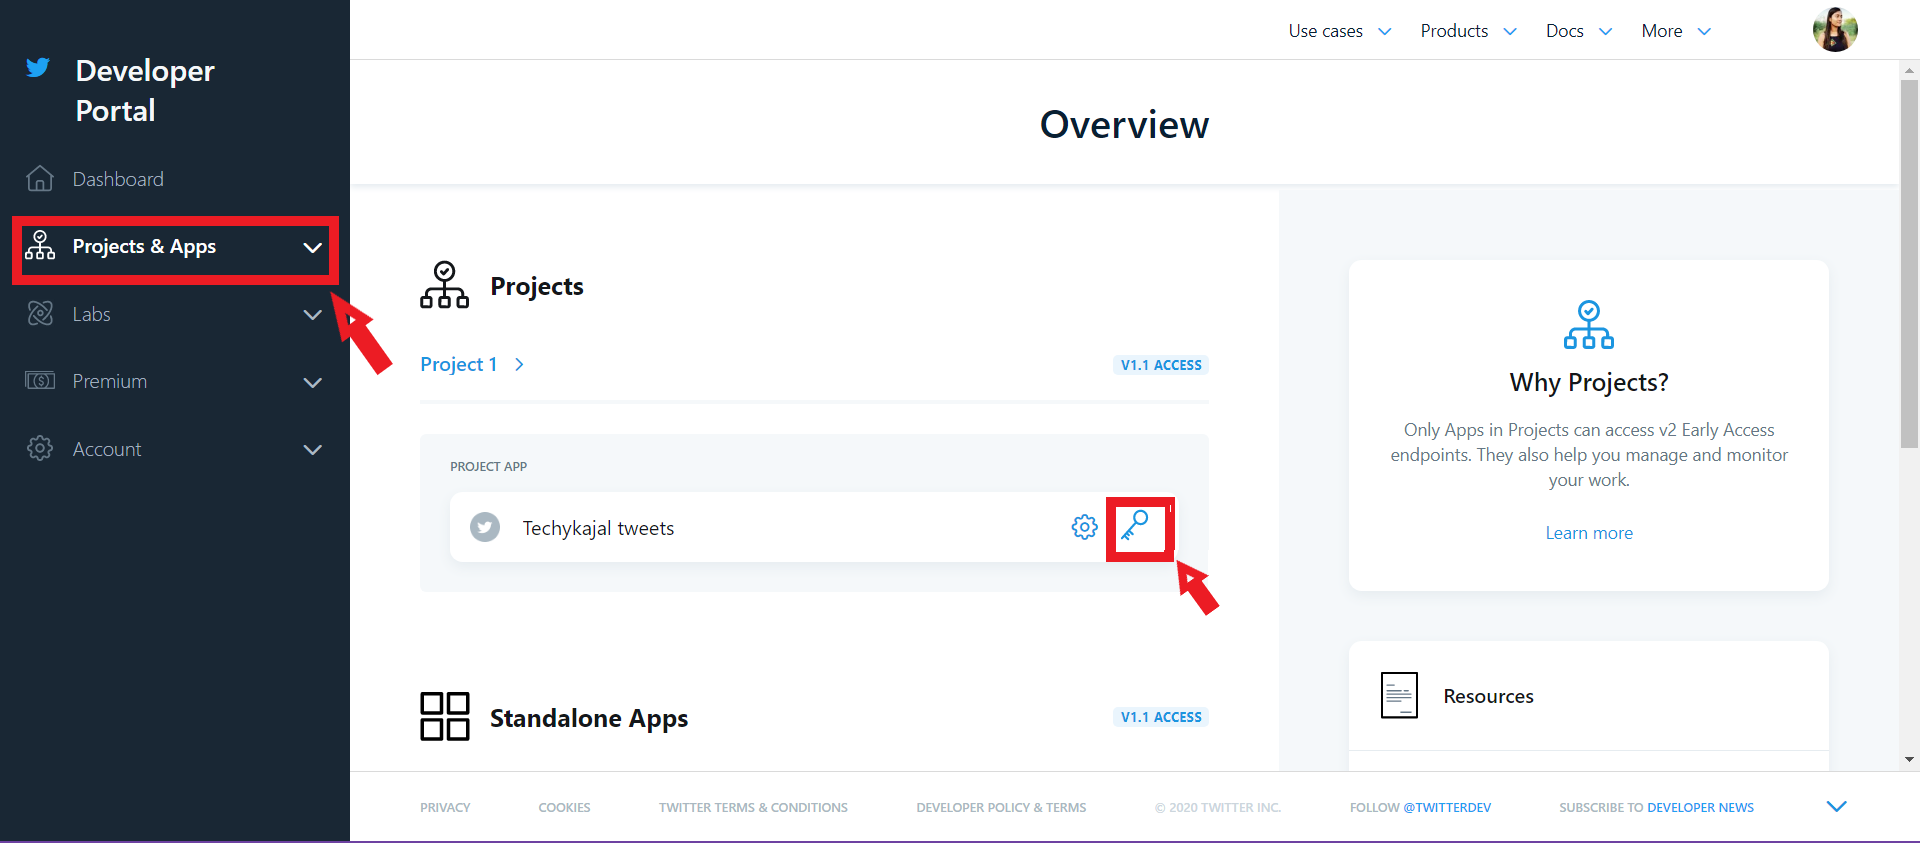
Task: Click the Projects section hierarchy icon
Action: [444, 285]
